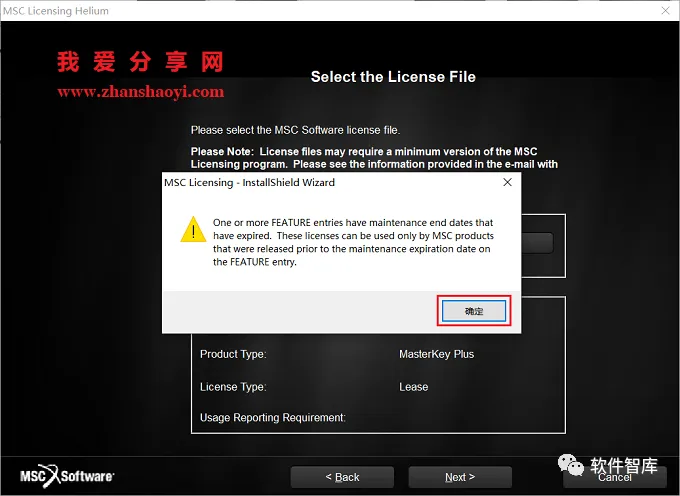The image size is (680, 496).
Task: Click the Usage Reporting Requirement label
Action: [273, 418]
